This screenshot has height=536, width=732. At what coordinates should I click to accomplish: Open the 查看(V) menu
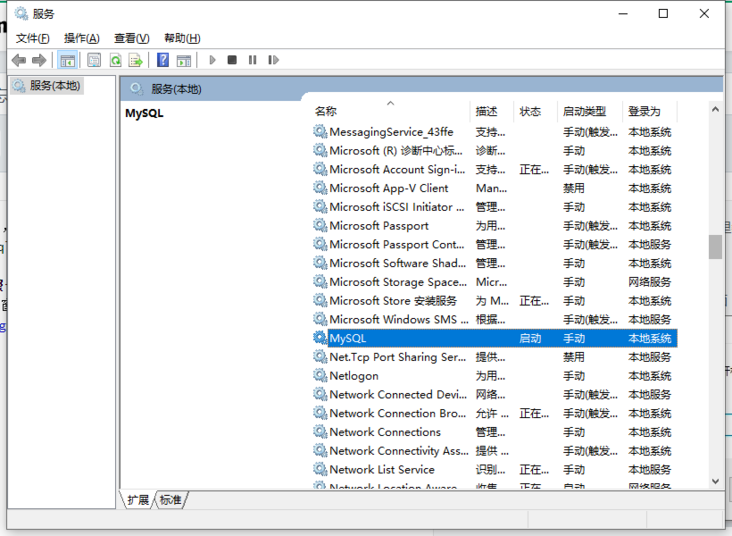132,38
